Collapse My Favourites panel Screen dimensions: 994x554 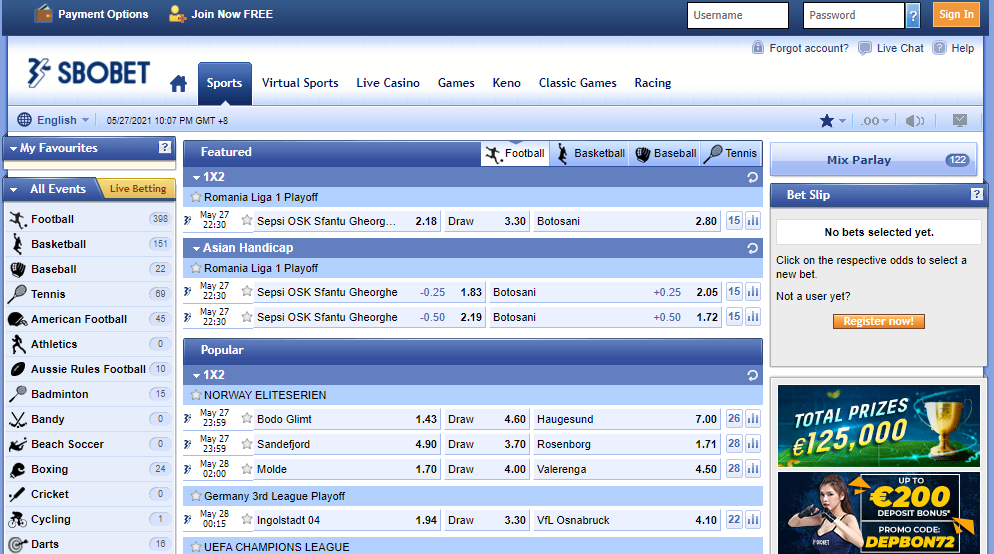tap(13, 148)
